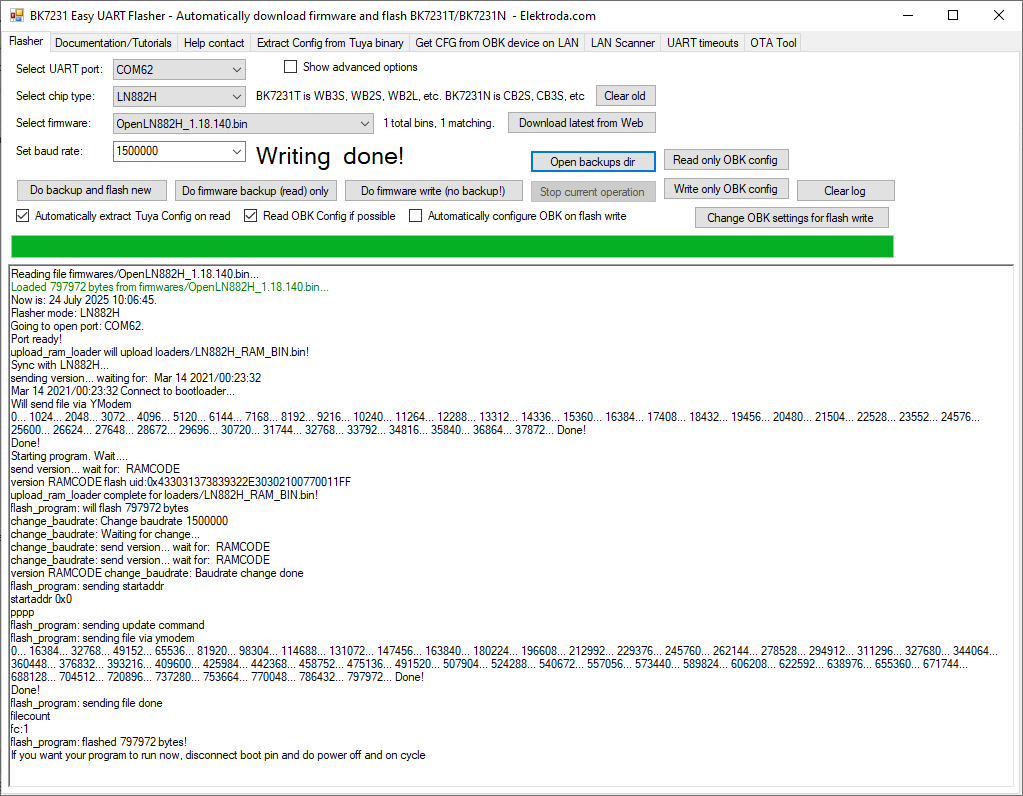Click the Clear log button

pyautogui.click(x=845, y=191)
